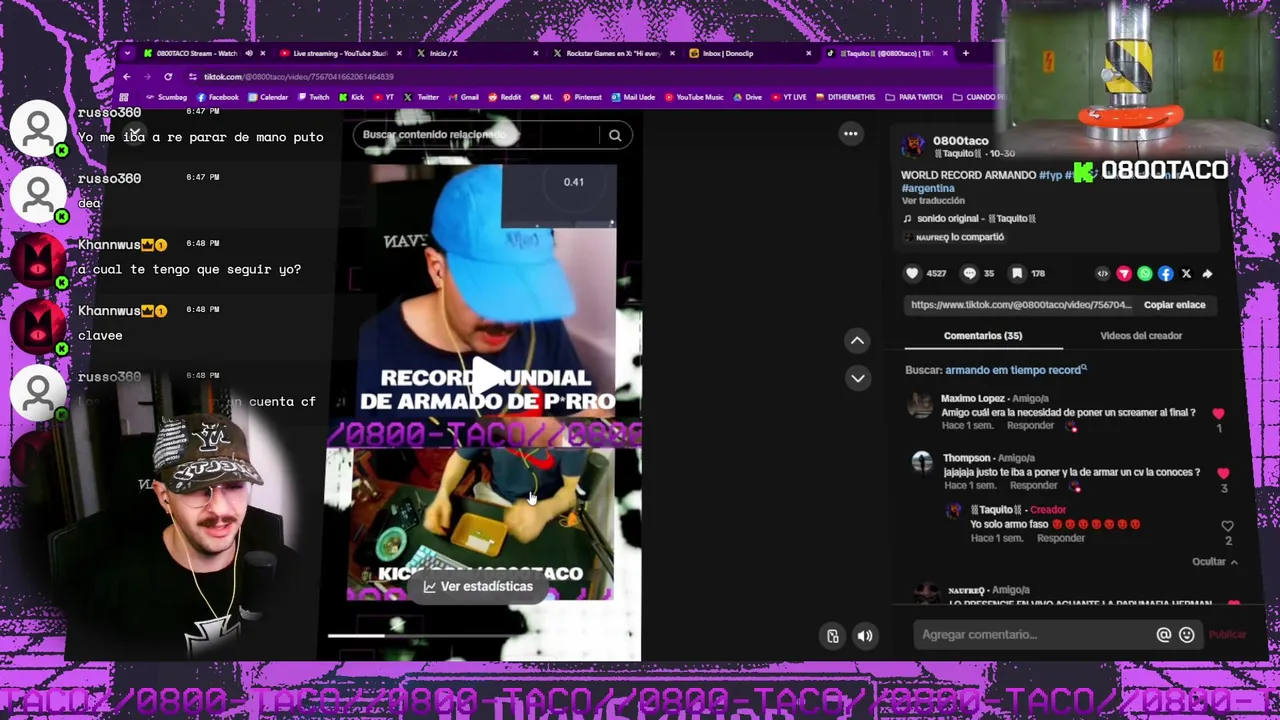Like the creator's reply 'Yo solo armo faso'
This screenshot has width=1280, height=720.
[x=1228, y=526]
